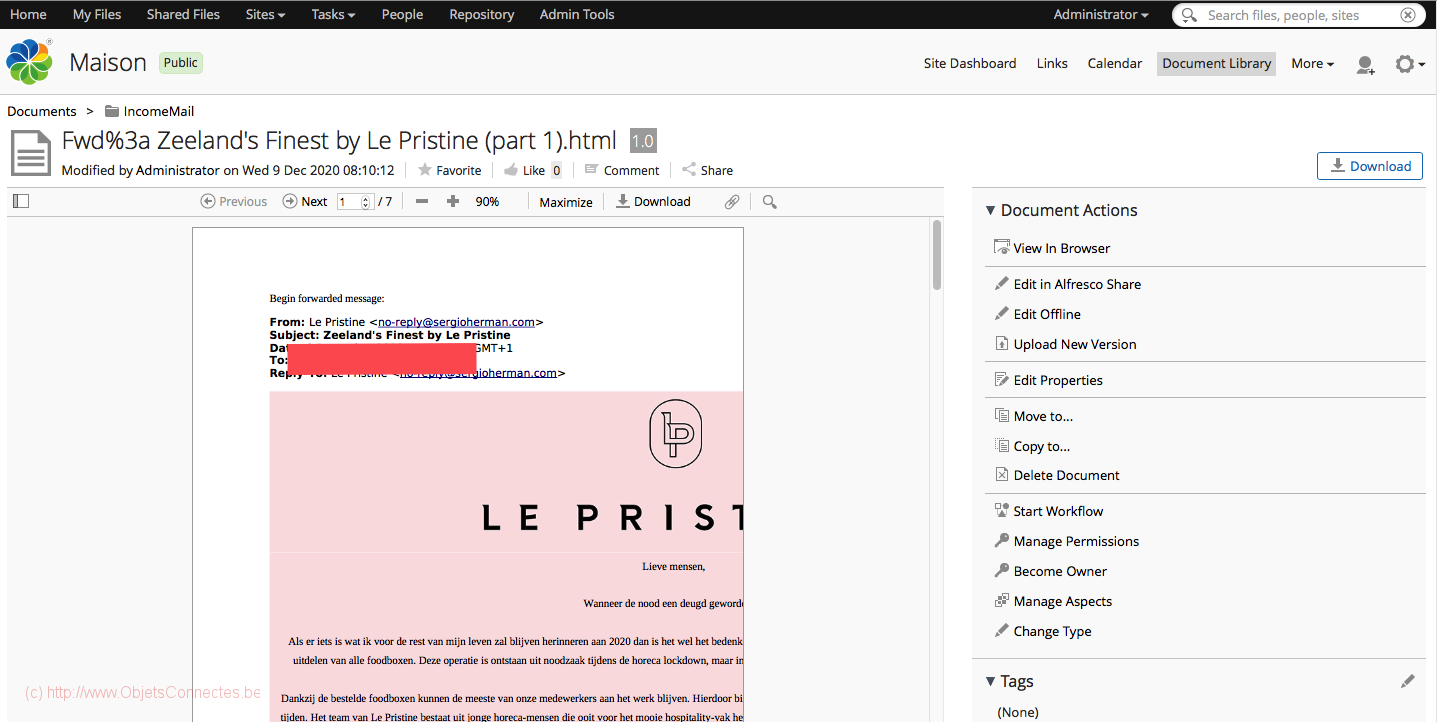Open search options magnifier dropdown
The image size is (1437, 722).
click(1189, 15)
